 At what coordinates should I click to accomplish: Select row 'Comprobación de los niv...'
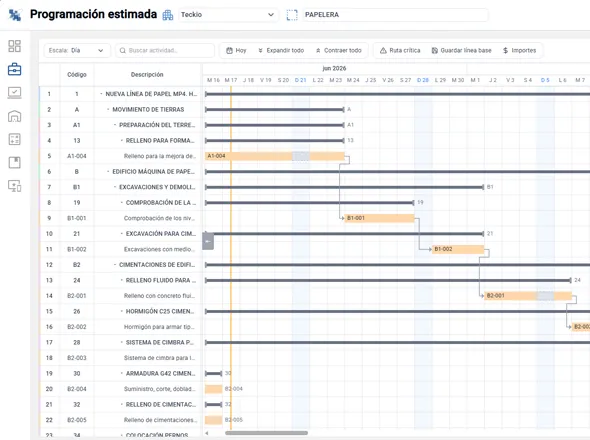120,218
